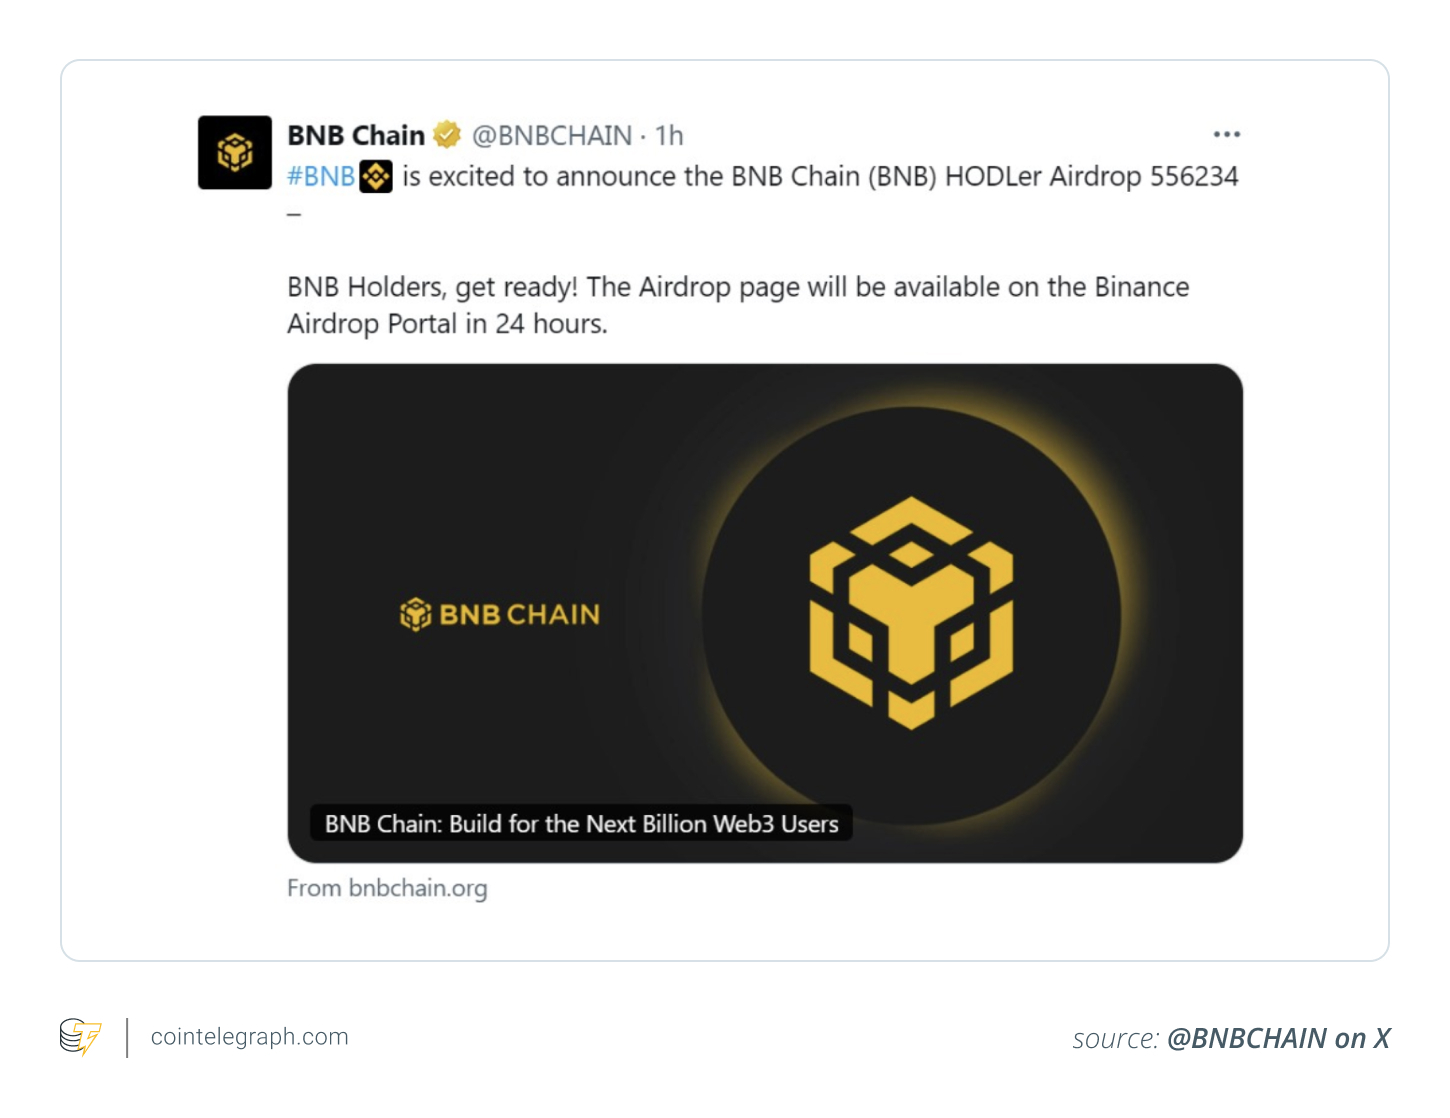This screenshot has height=1118, width=1450.
Task: Click the cointelegraph.com footer text
Action: point(250,1037)
